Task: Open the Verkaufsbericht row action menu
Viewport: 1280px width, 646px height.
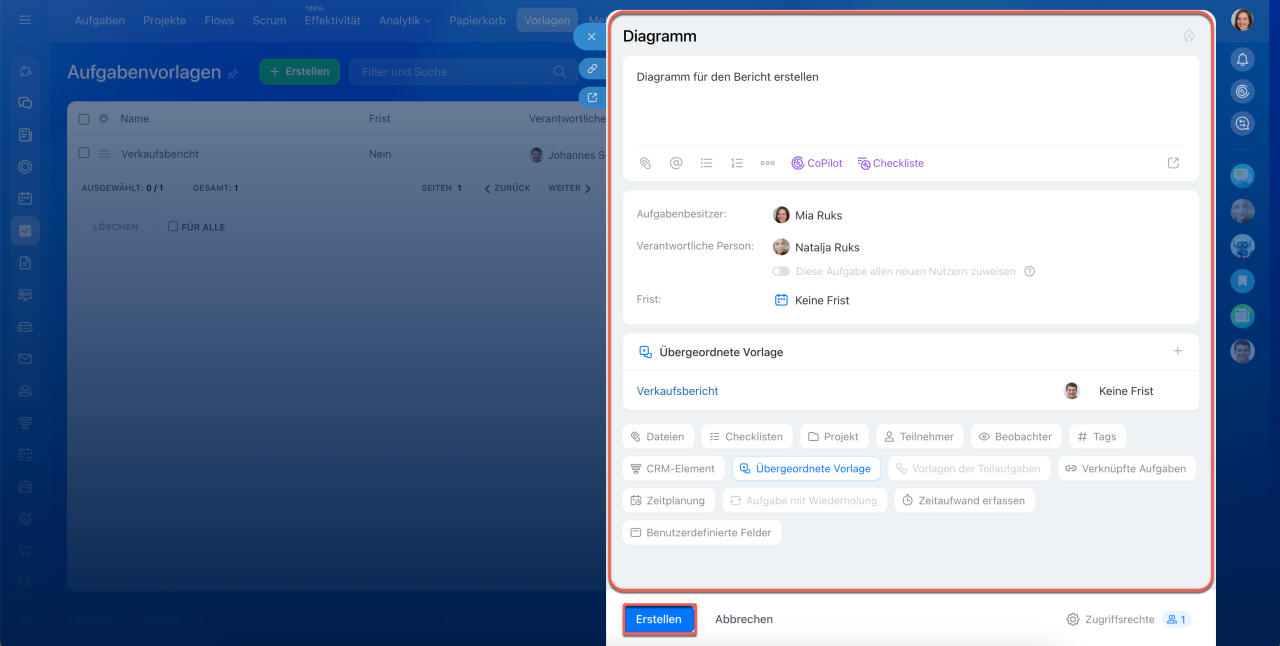Action: 104,154
